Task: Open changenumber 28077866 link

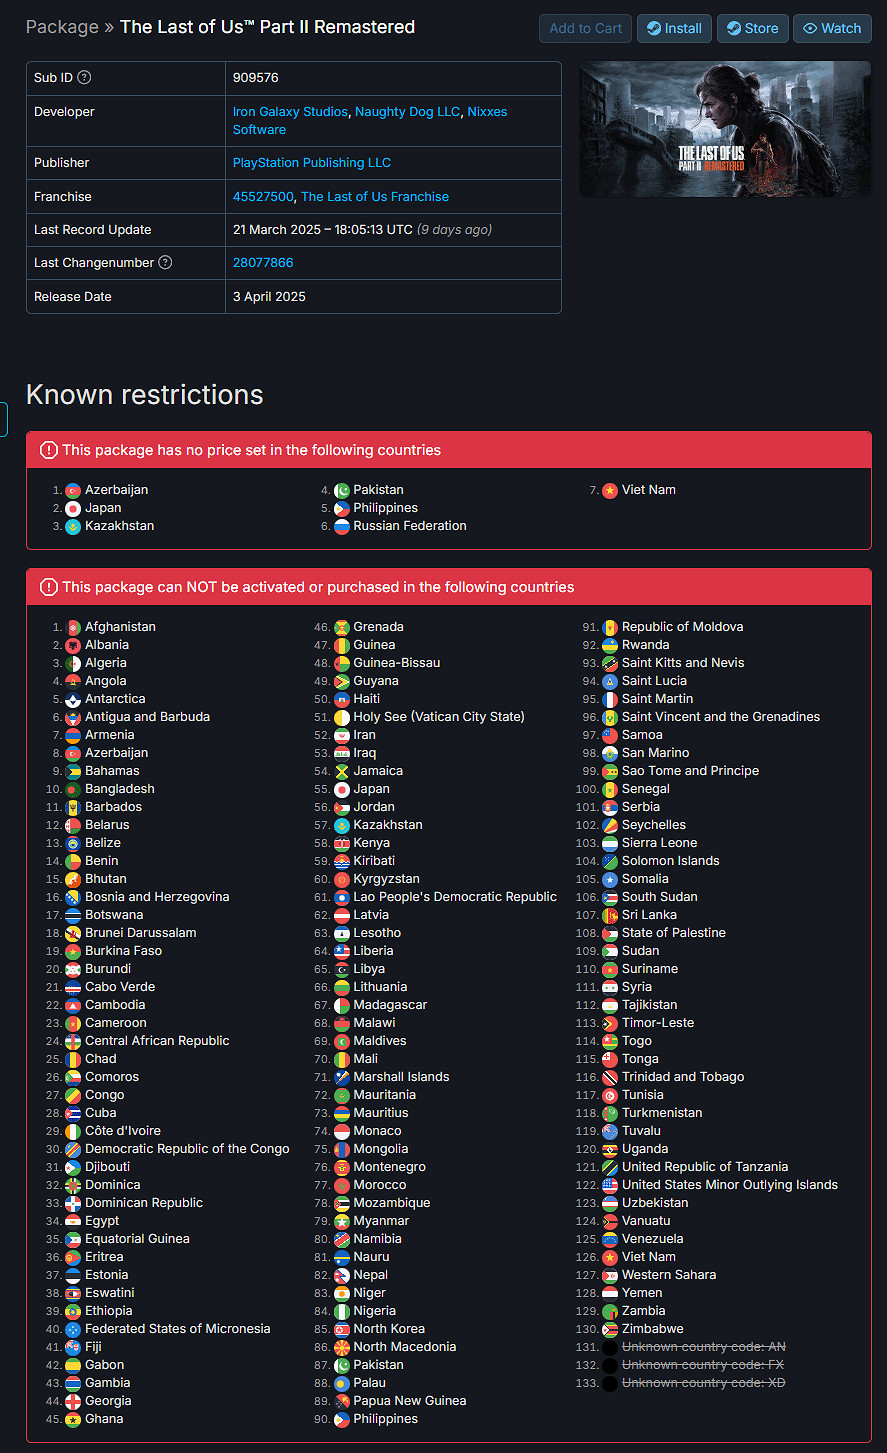Action: (x=263, y=263)
